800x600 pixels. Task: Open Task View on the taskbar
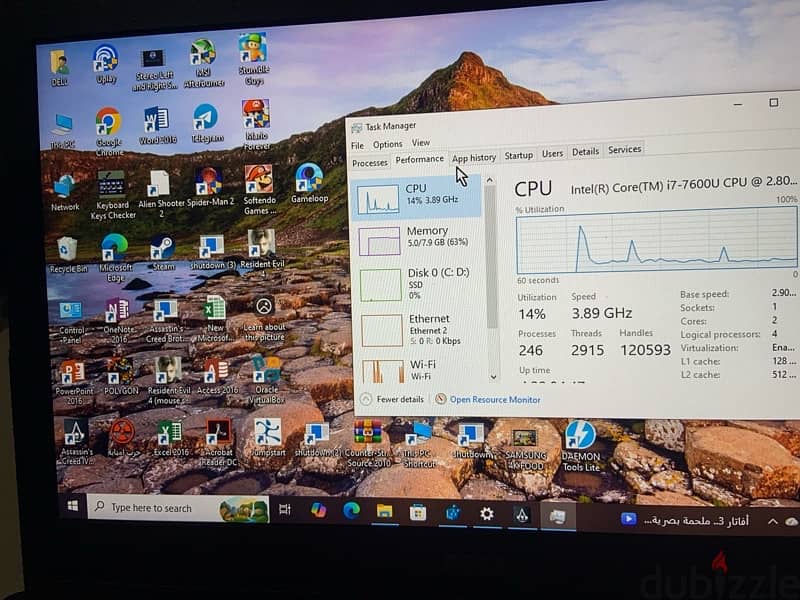285,509
